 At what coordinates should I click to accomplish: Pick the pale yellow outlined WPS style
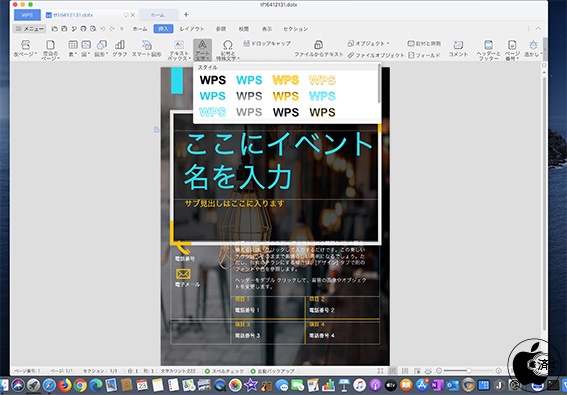point(322,80)
